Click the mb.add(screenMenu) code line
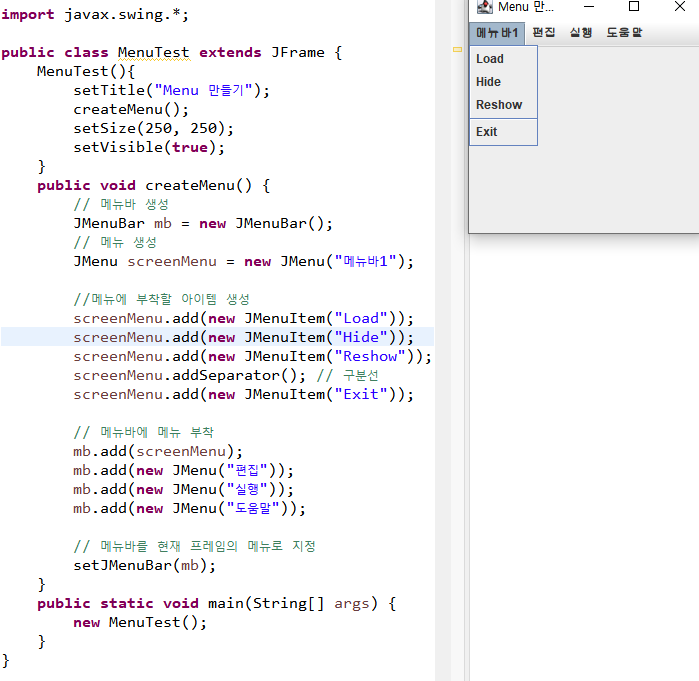 (158, 451)
